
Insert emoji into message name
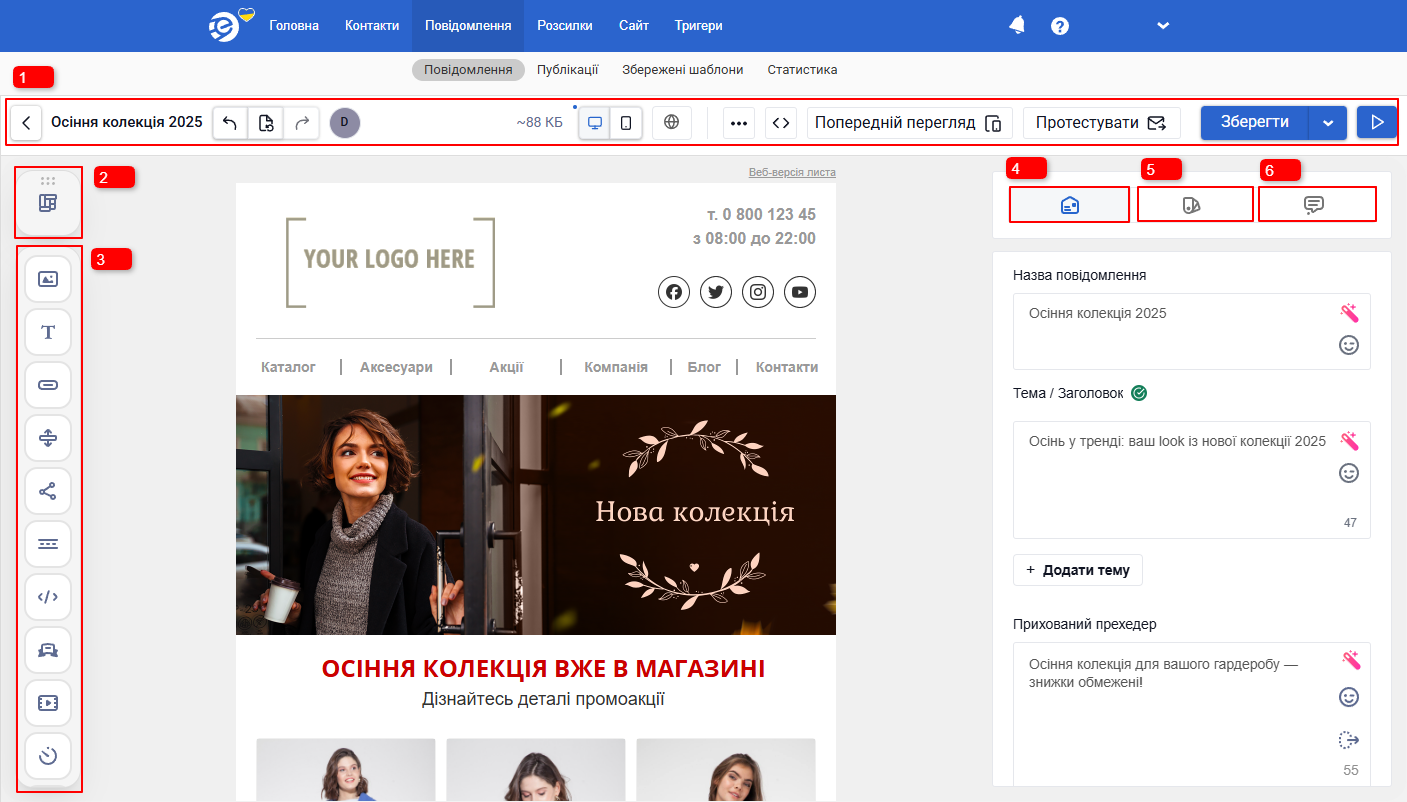1349,345
